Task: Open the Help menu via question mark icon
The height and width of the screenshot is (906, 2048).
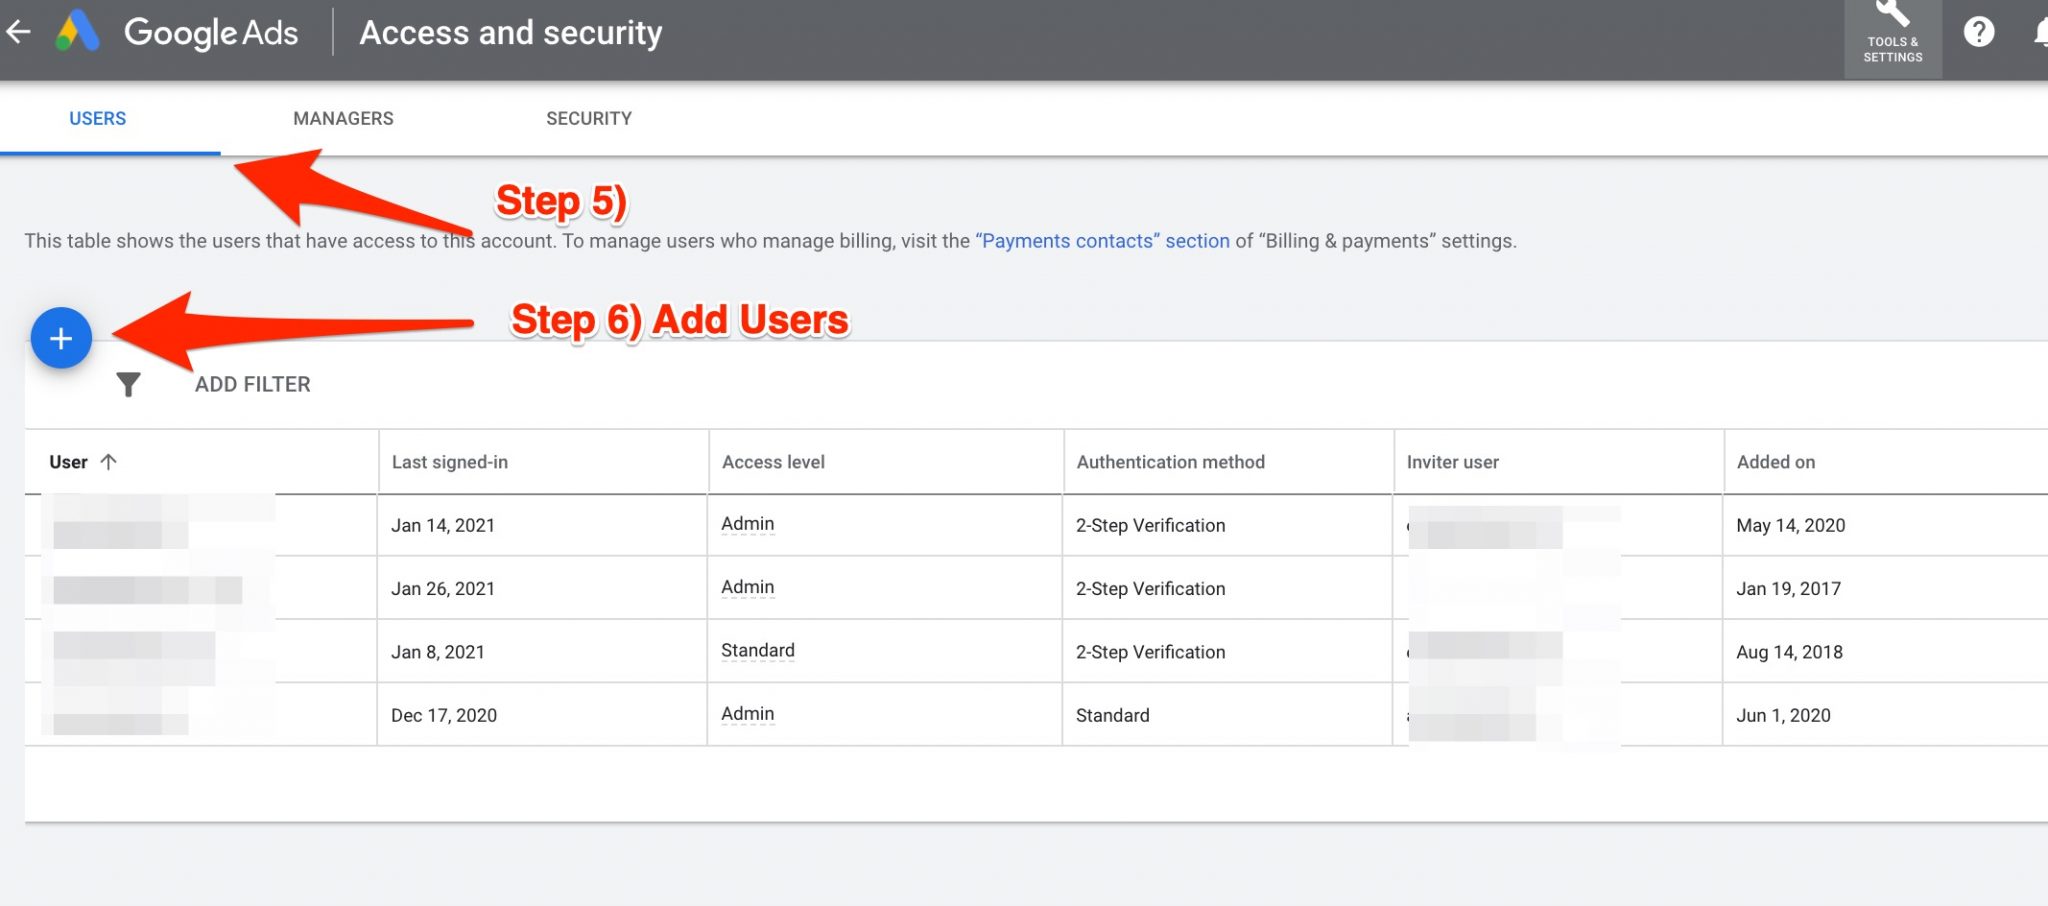Action: tap(1979, 33)
